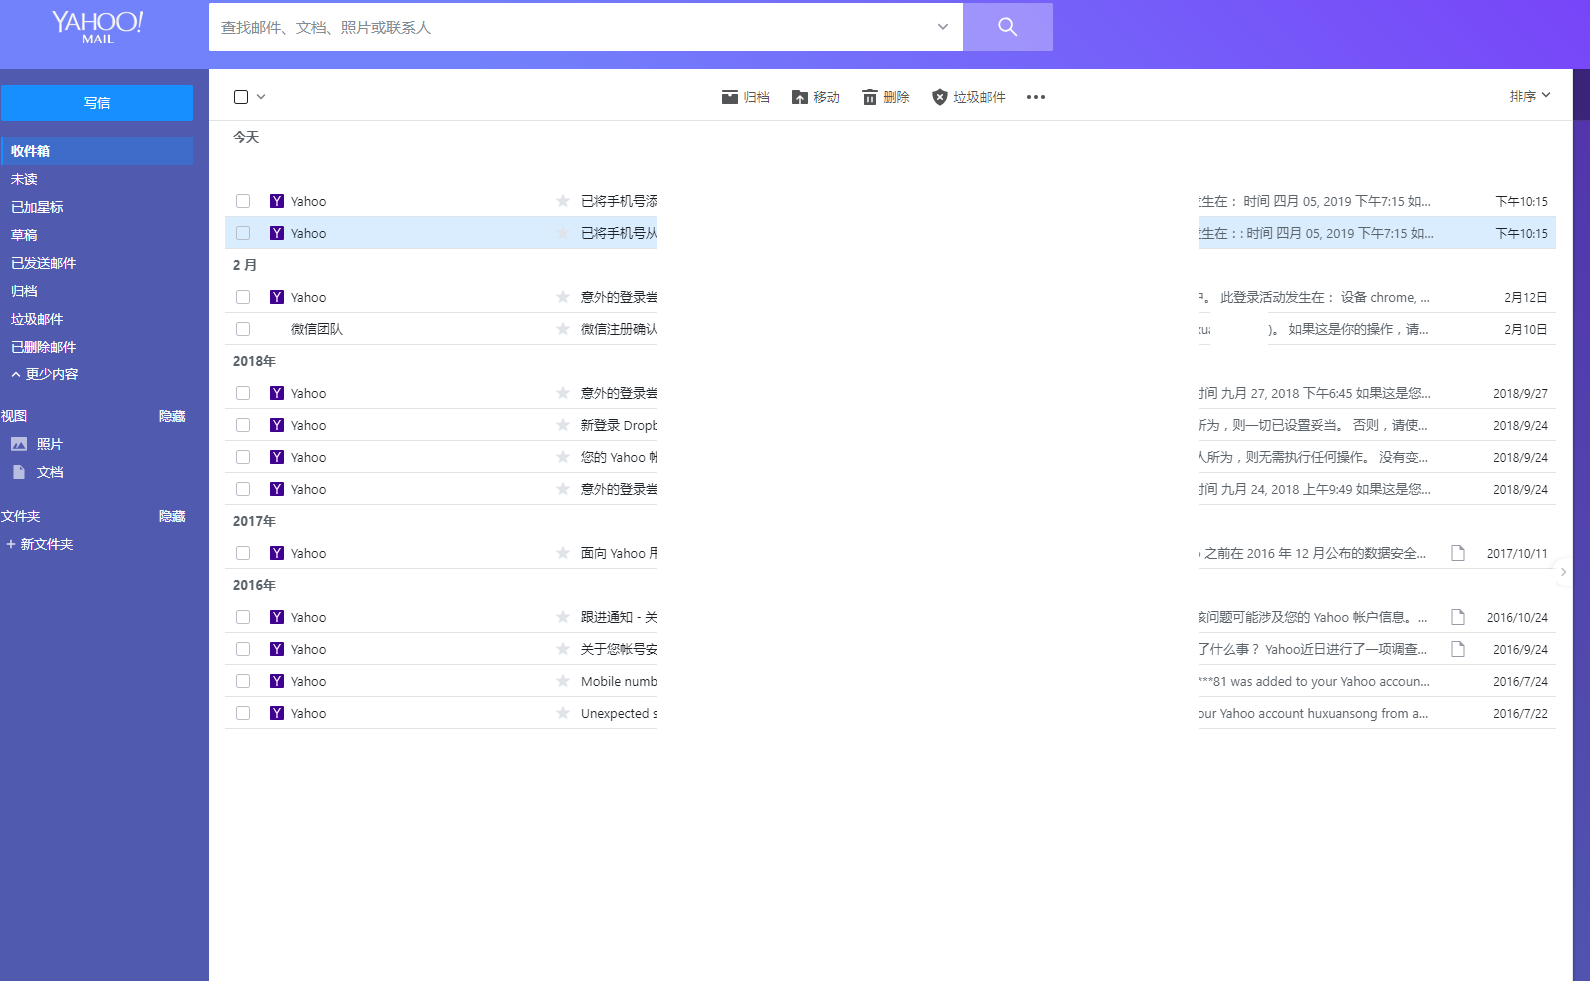Star the 2017/10/11 Yahoo email

coord(563,553)
